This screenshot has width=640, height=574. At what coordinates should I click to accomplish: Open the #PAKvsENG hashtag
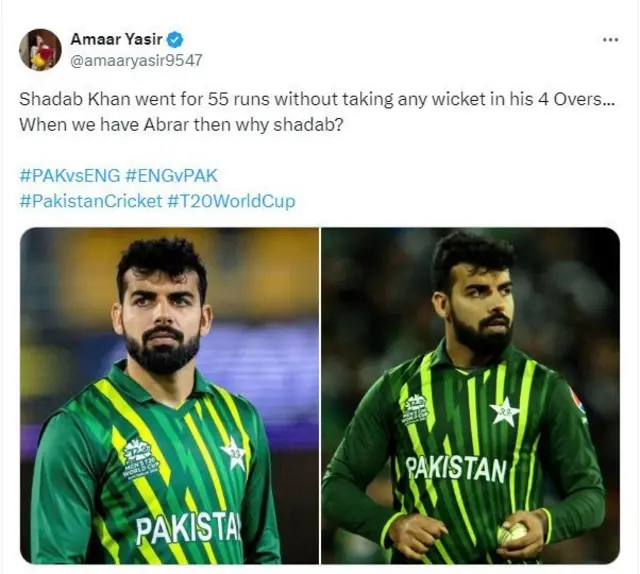click(x=70, y=176)
